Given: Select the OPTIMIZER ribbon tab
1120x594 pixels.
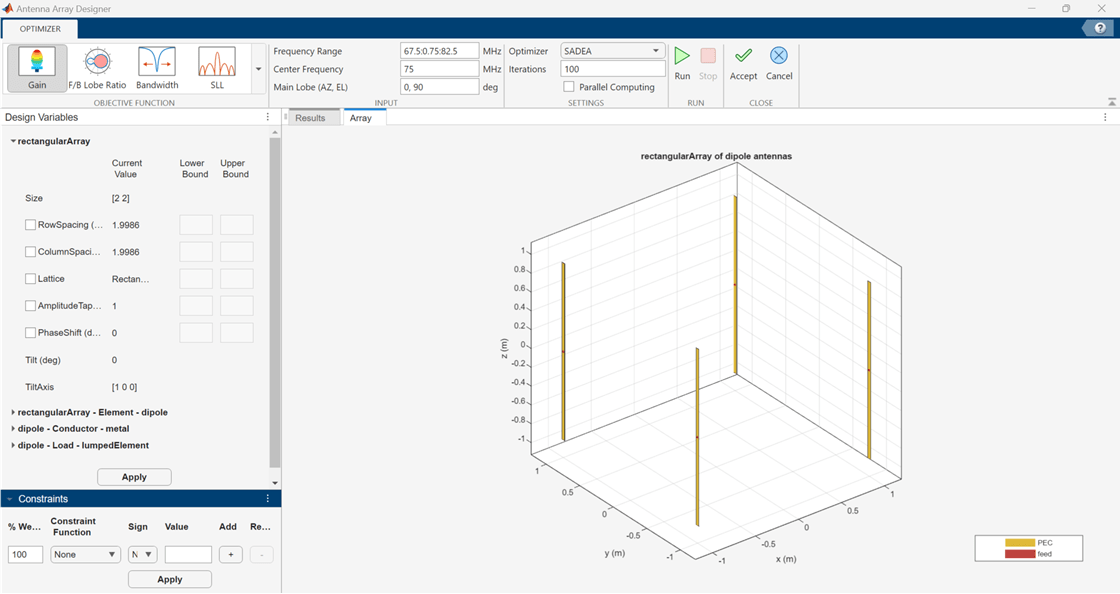Looking at the screenshot, I should 40,30.
